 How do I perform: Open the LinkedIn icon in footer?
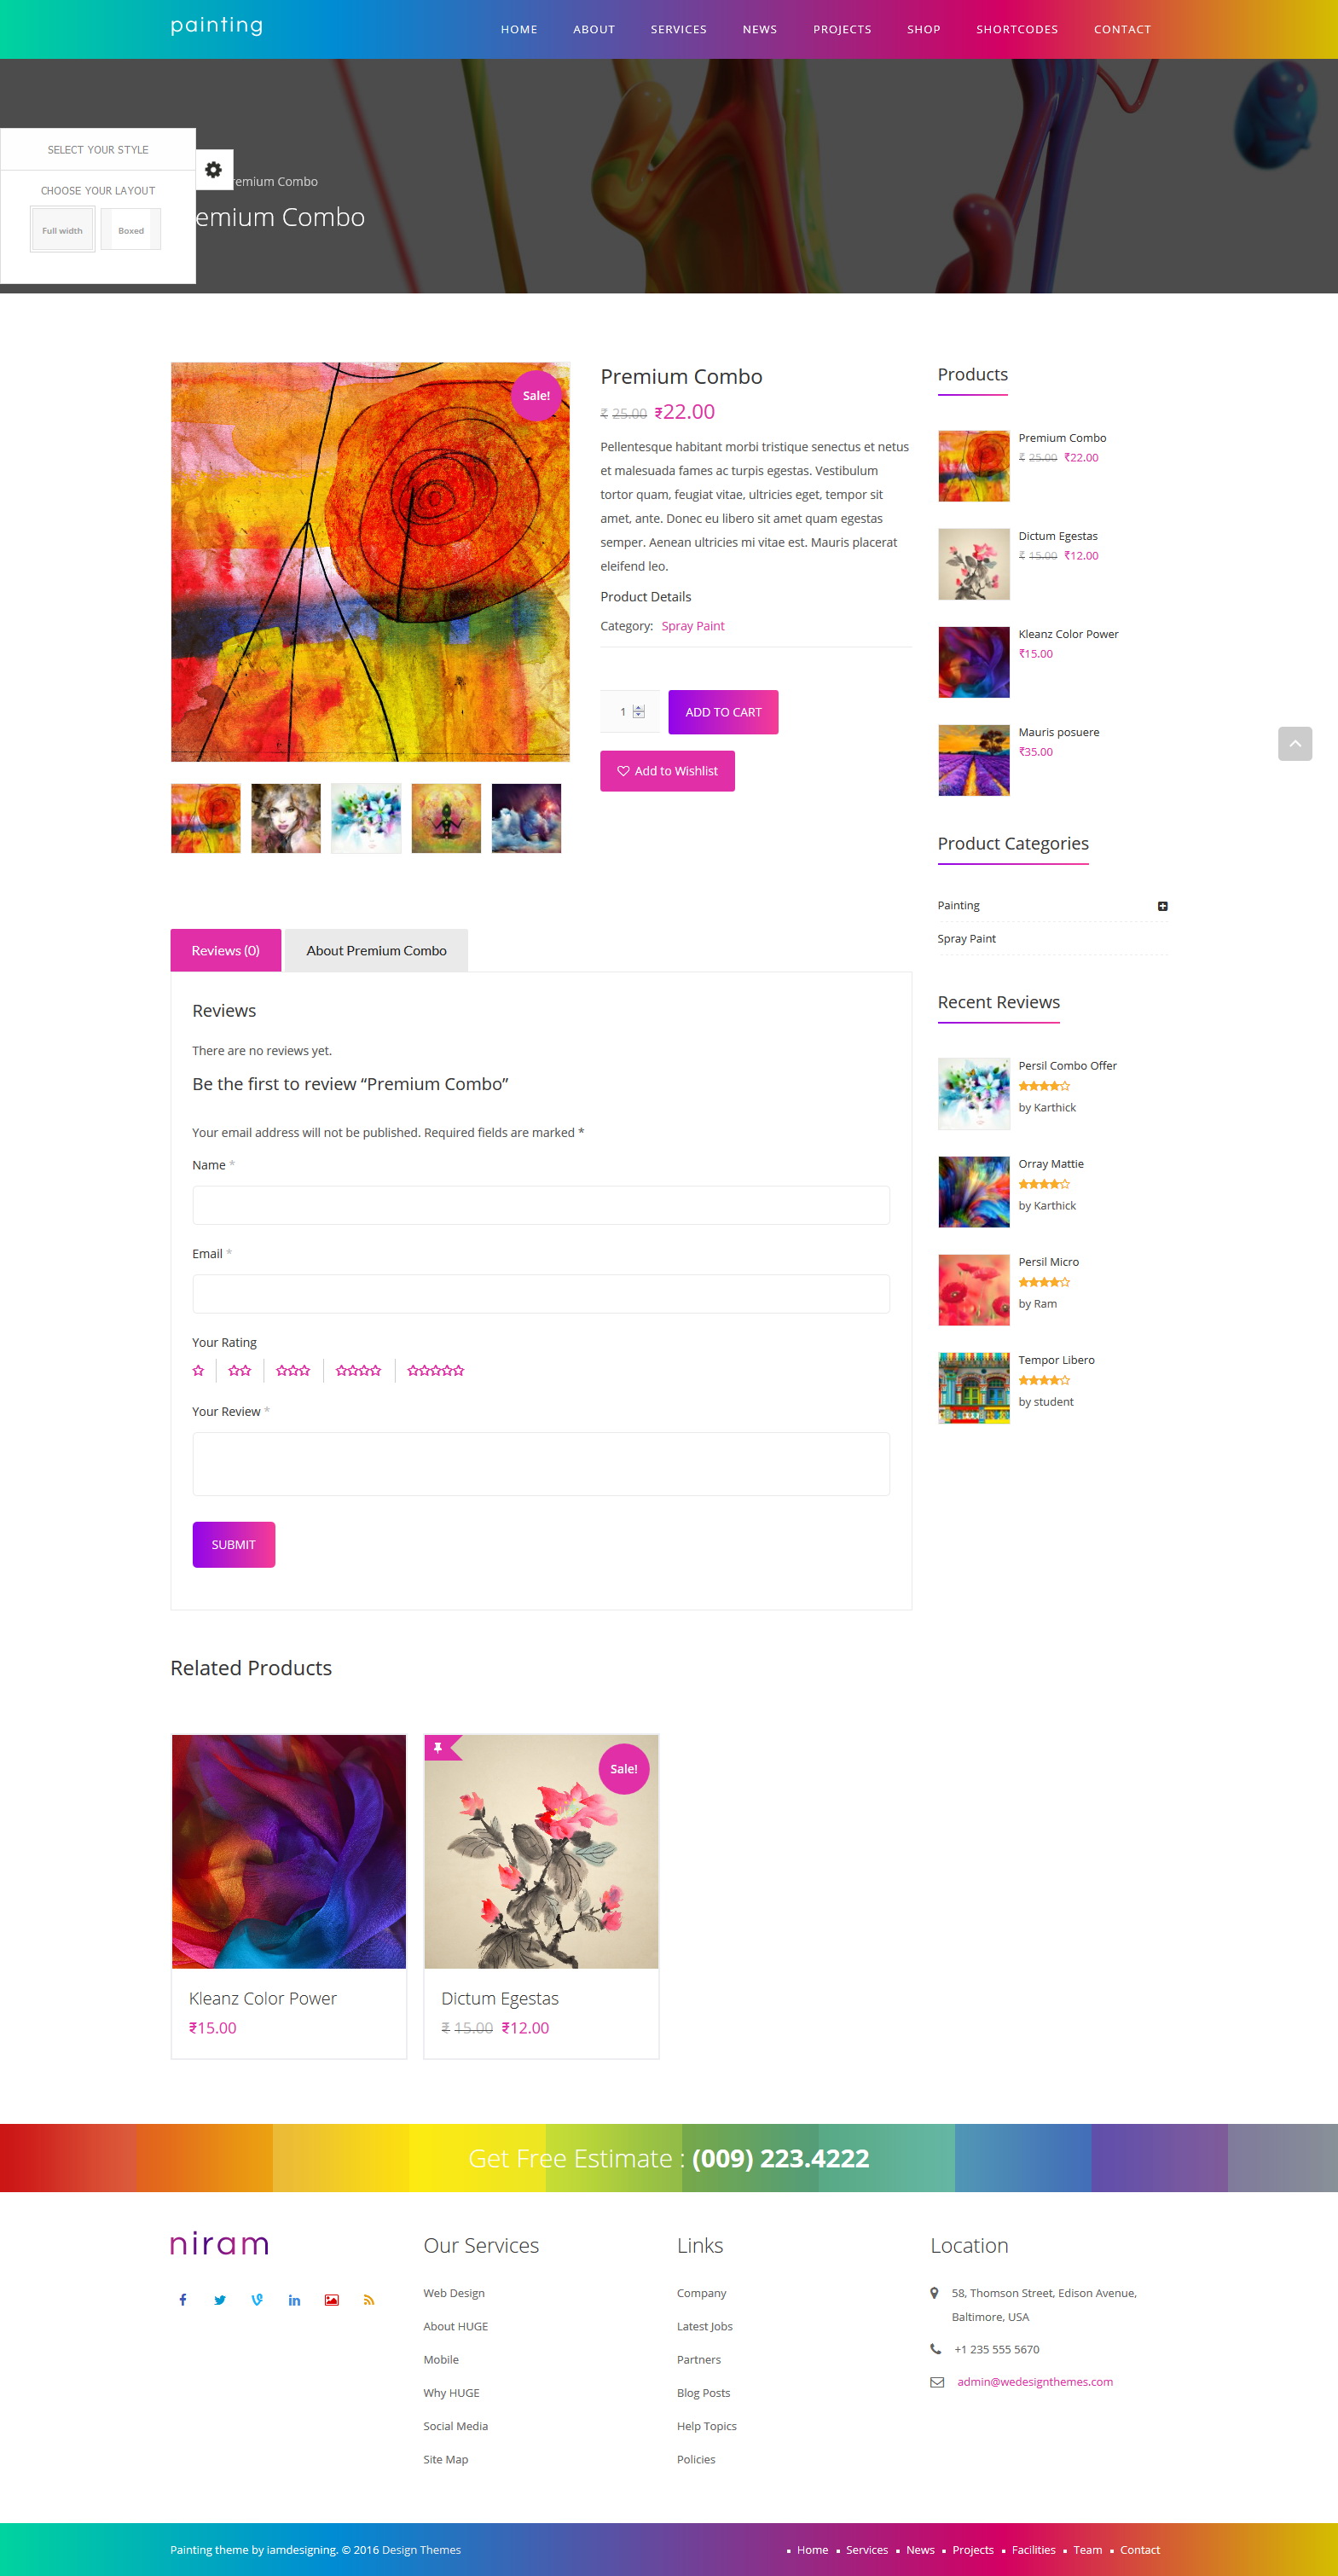(294, 2300)
